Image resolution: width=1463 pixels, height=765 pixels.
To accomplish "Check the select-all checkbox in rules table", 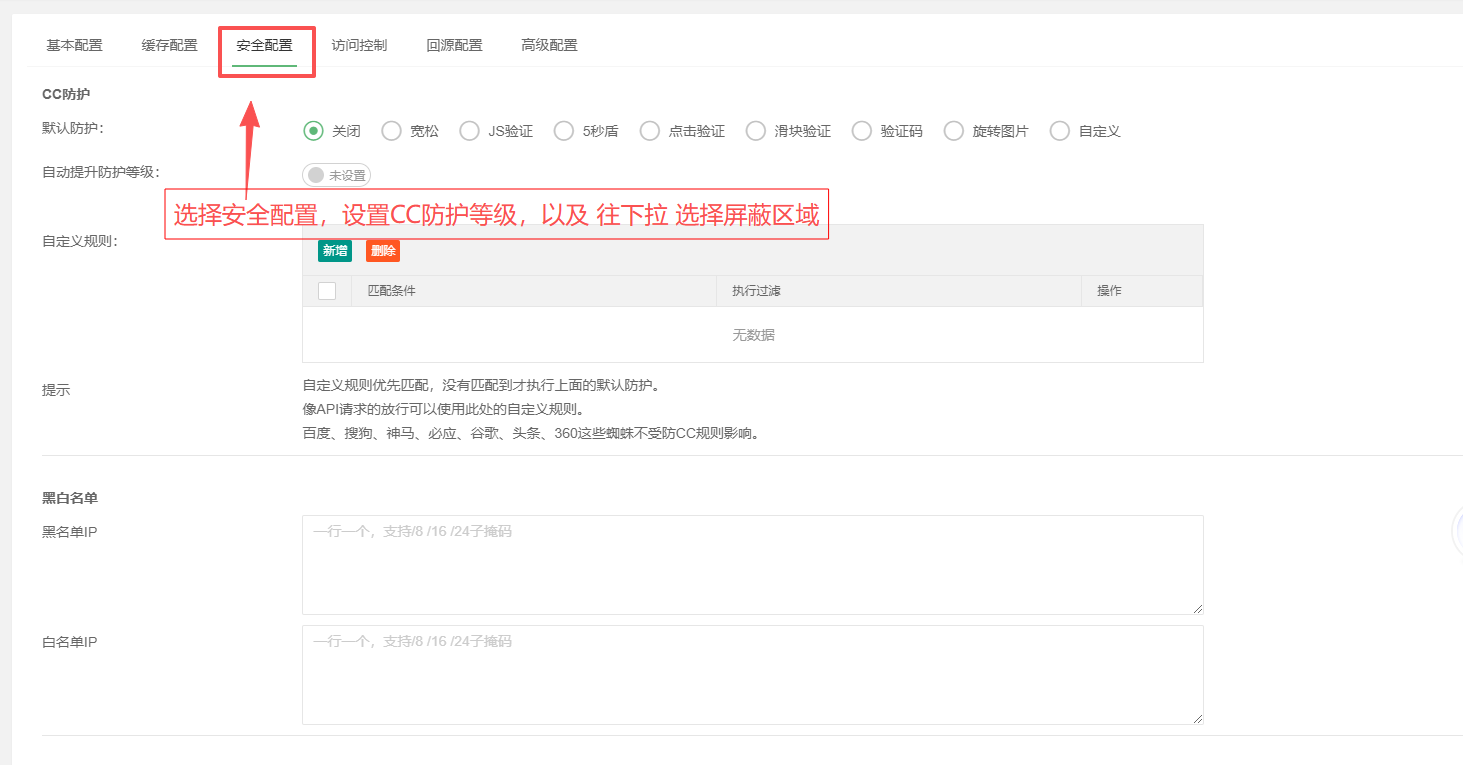I will 327,291.
